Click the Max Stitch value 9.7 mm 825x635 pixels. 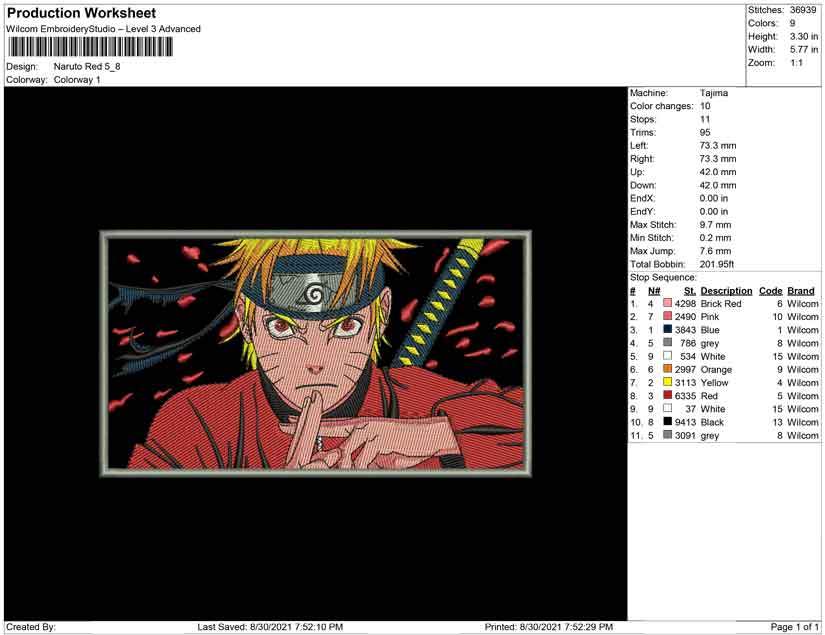point(715,225)
